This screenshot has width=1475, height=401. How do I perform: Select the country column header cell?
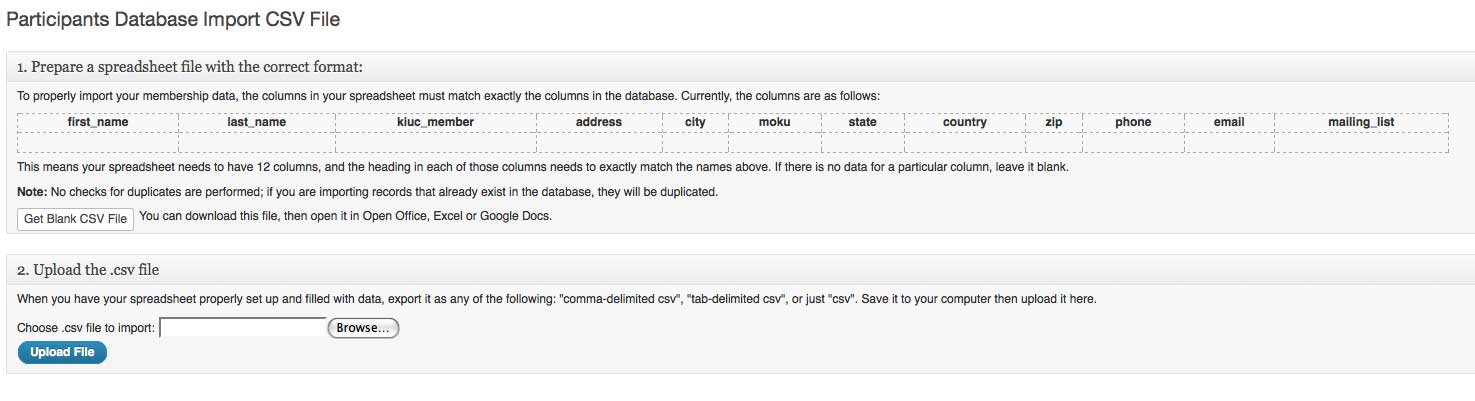coord(965,122)
